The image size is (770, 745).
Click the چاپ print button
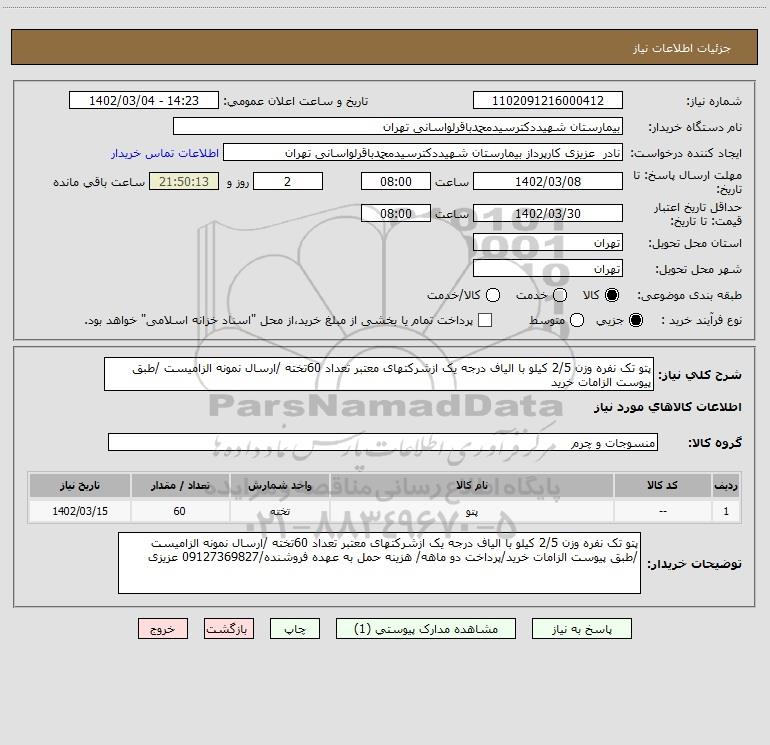pos(295,629)
